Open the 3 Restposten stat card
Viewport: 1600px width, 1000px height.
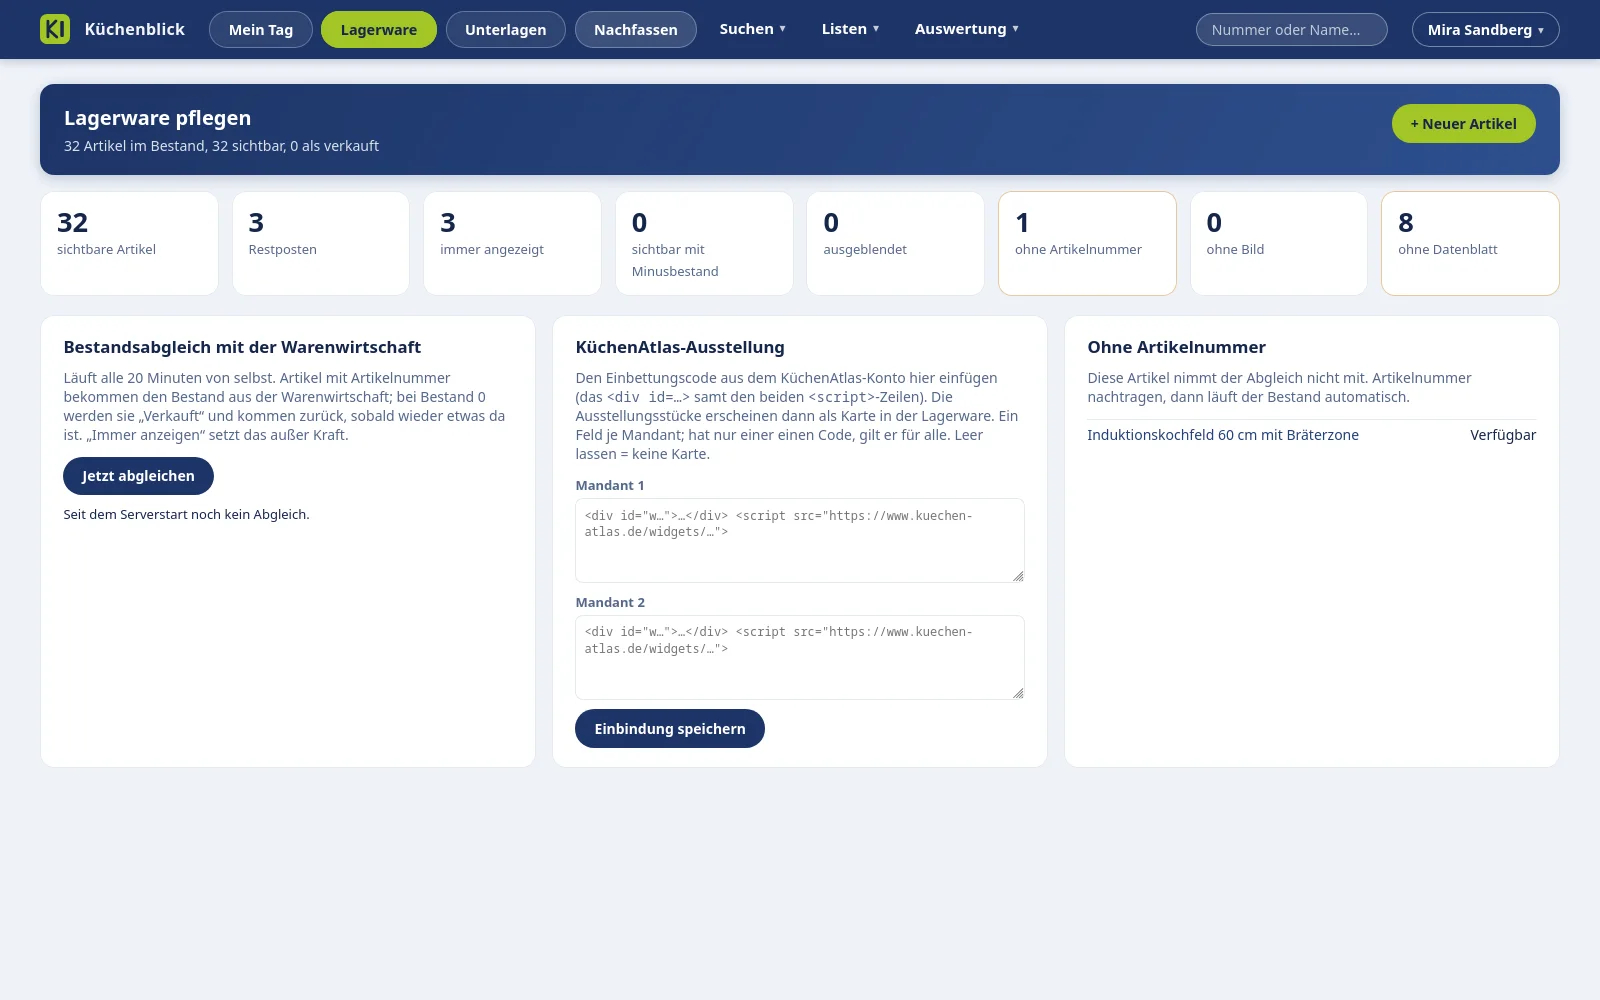[x=321, y=243]
